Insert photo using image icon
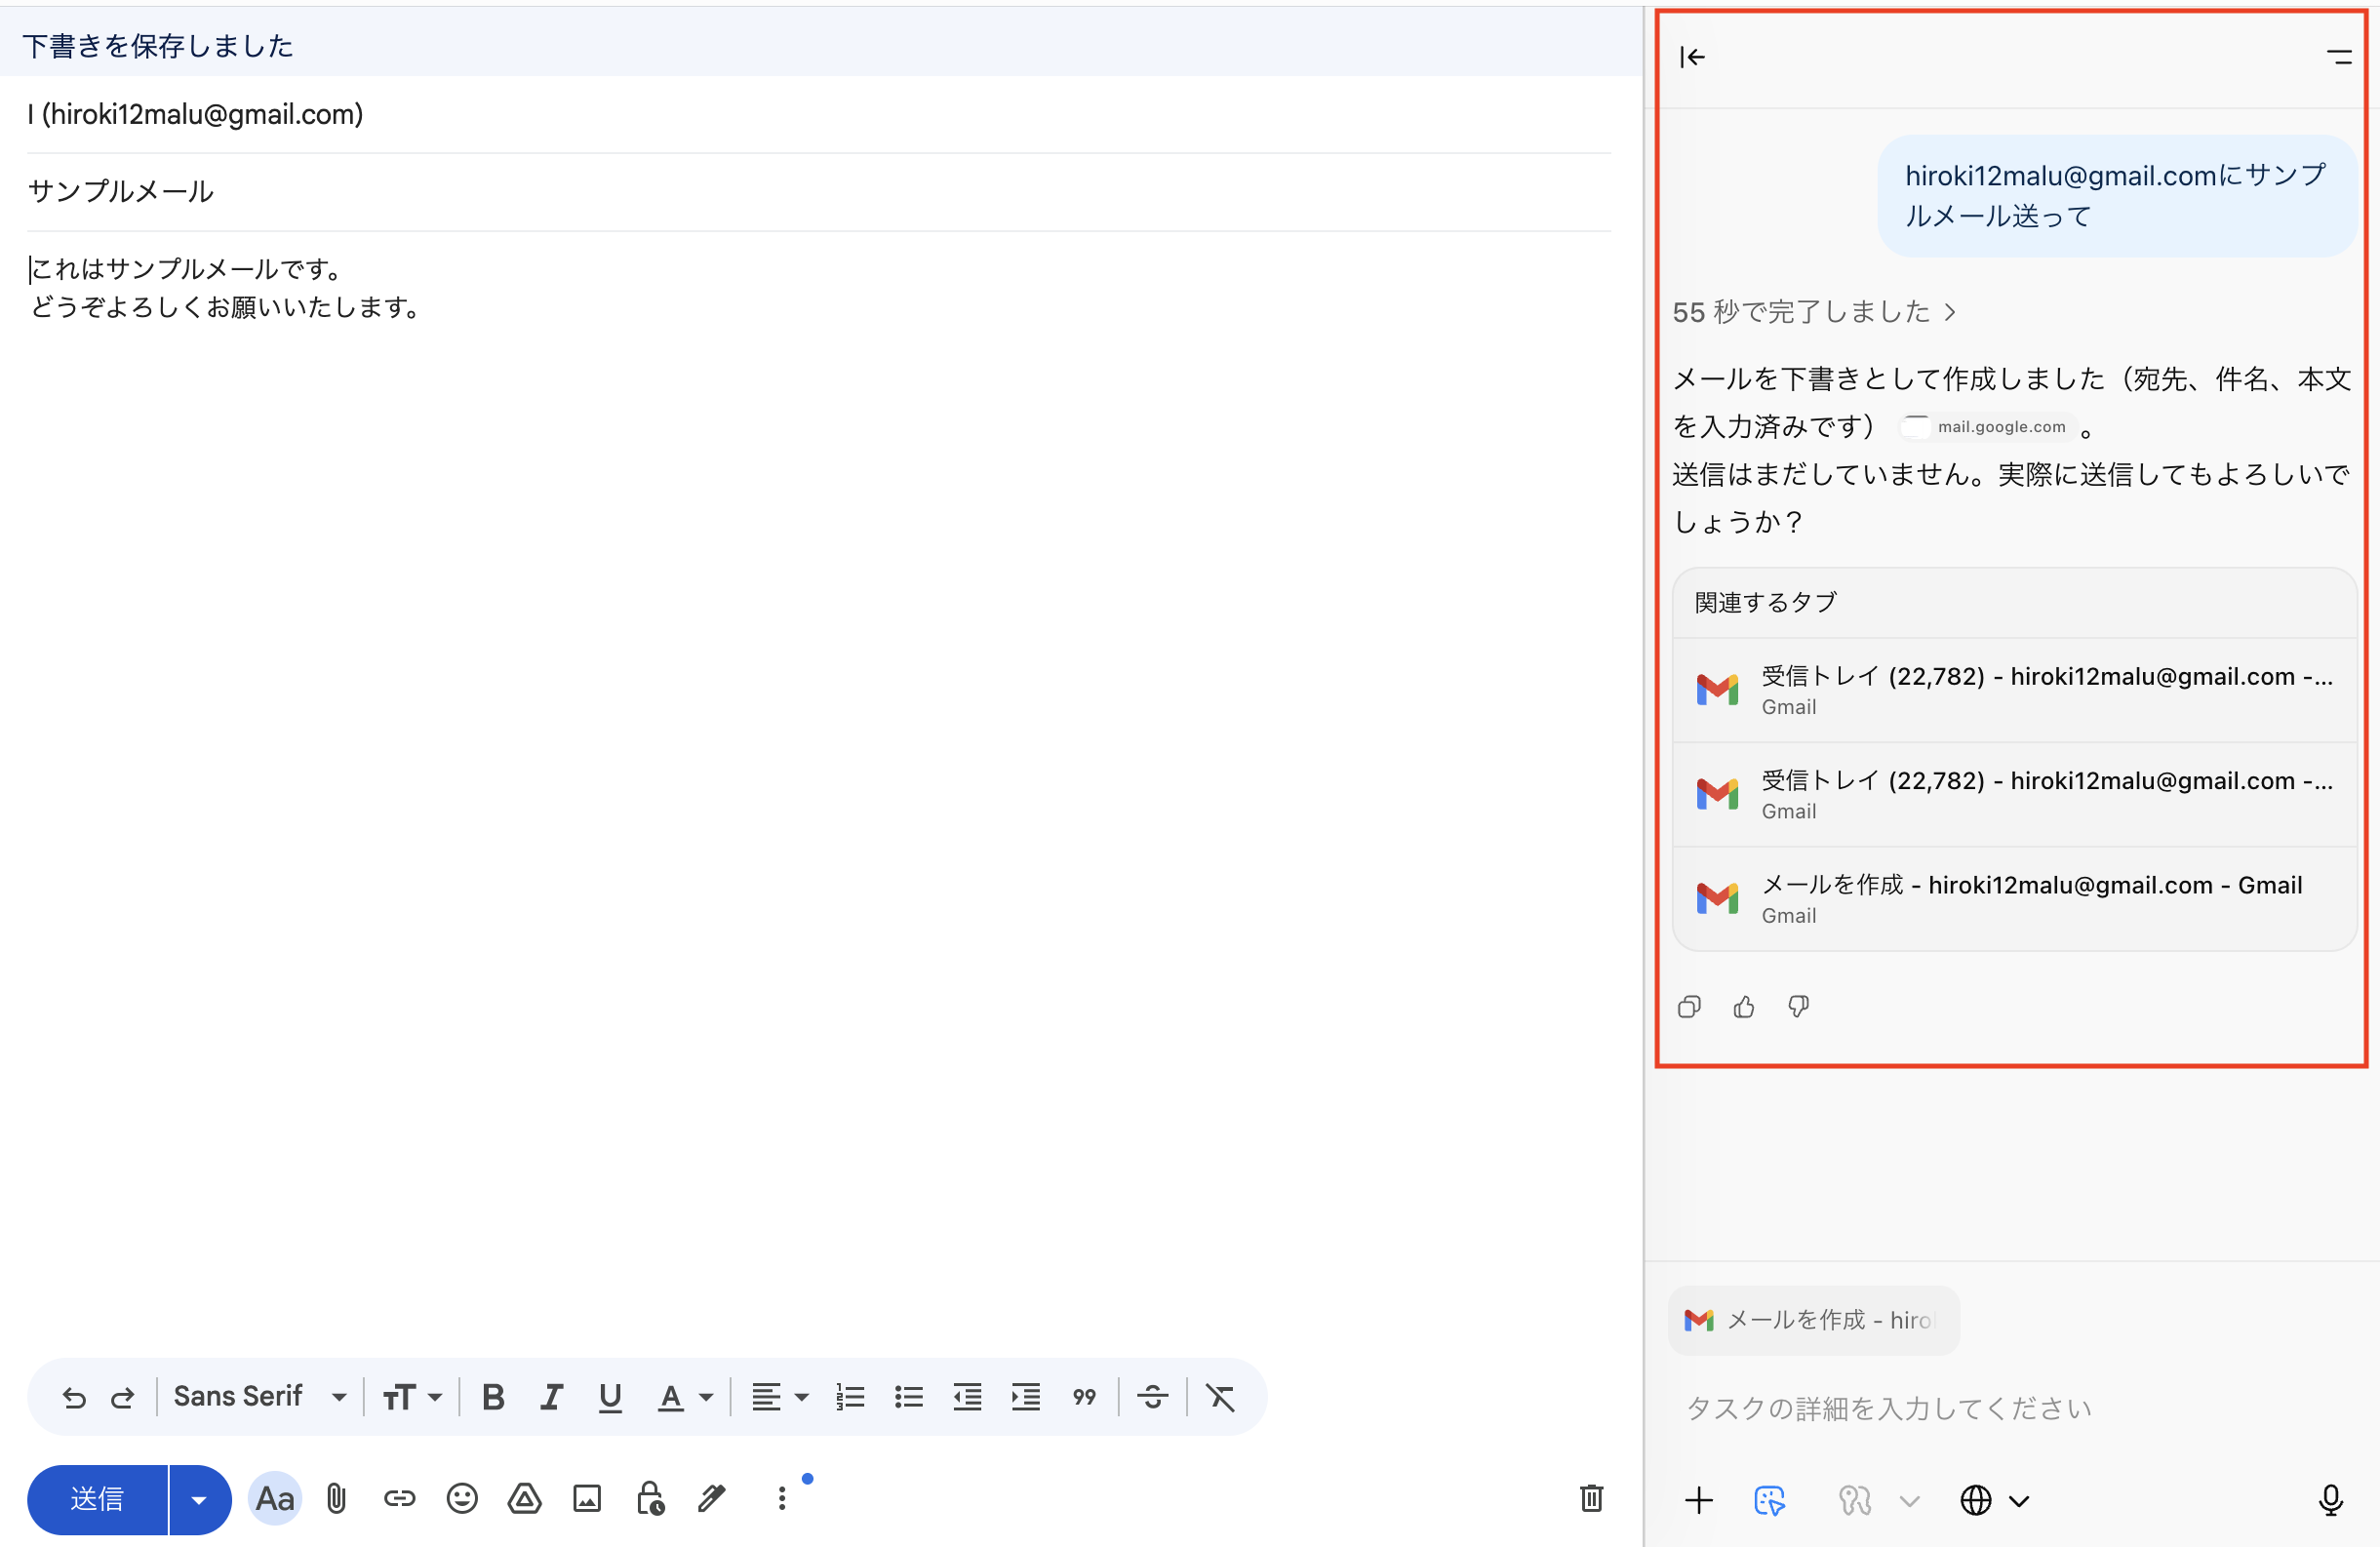 587,1498
